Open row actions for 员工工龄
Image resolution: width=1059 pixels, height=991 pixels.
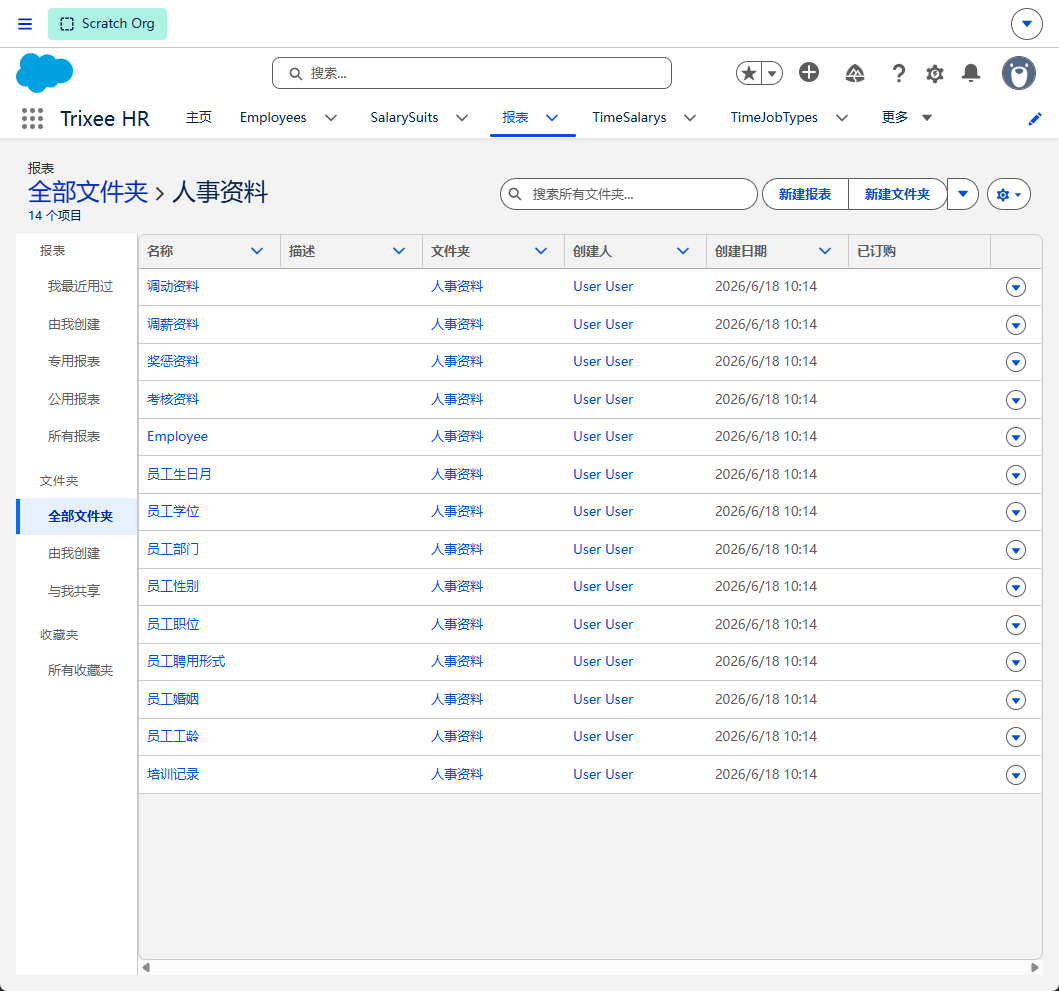[x=1015, y=737]
